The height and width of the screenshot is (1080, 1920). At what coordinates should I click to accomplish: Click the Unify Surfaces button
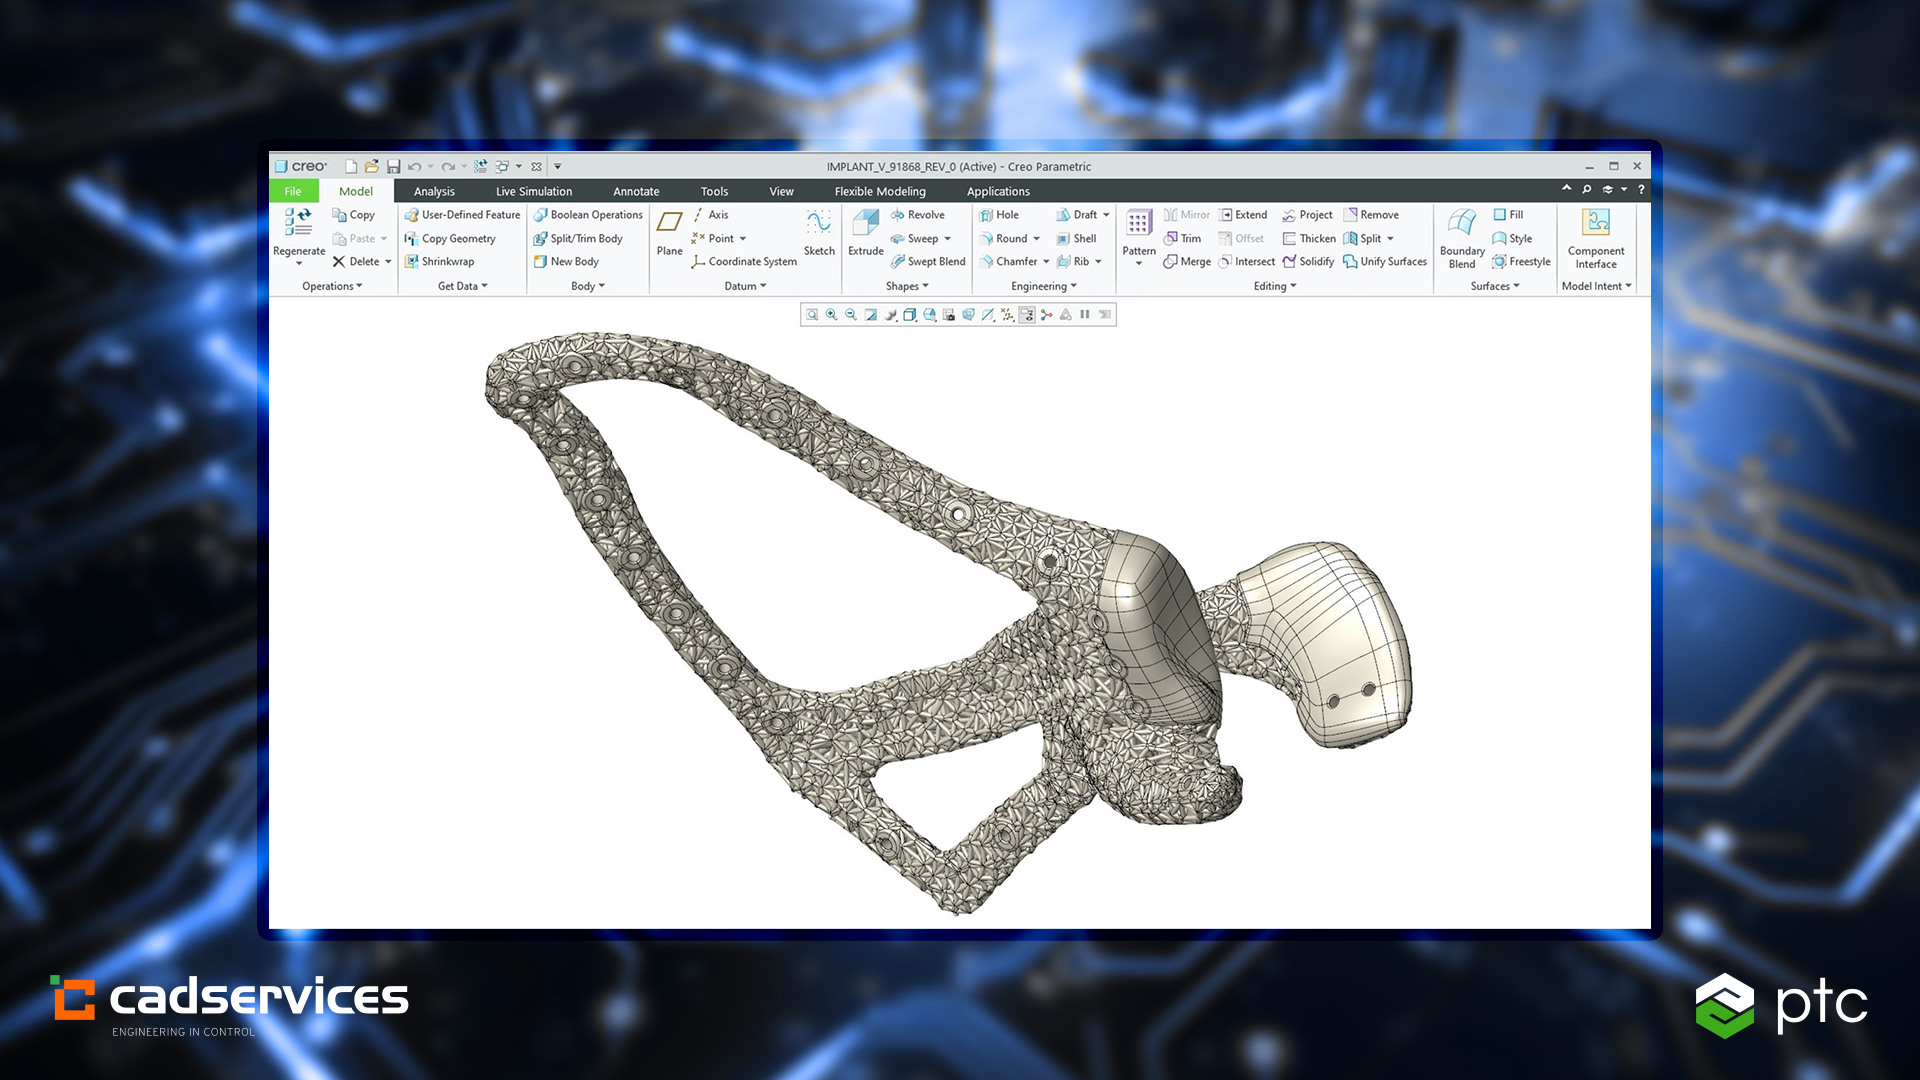(1385, 262)
